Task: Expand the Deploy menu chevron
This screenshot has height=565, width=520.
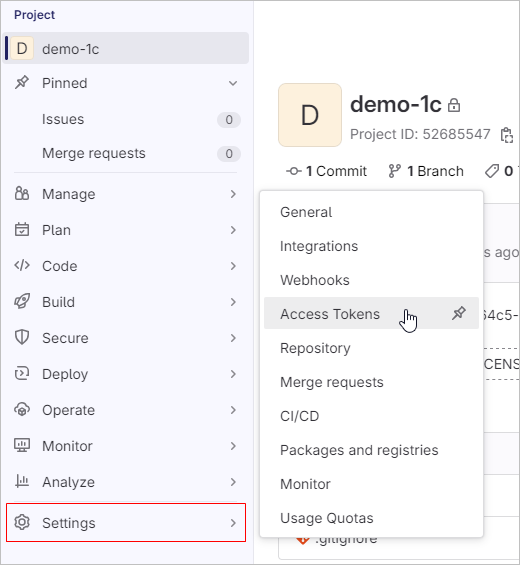Action: 233,374
